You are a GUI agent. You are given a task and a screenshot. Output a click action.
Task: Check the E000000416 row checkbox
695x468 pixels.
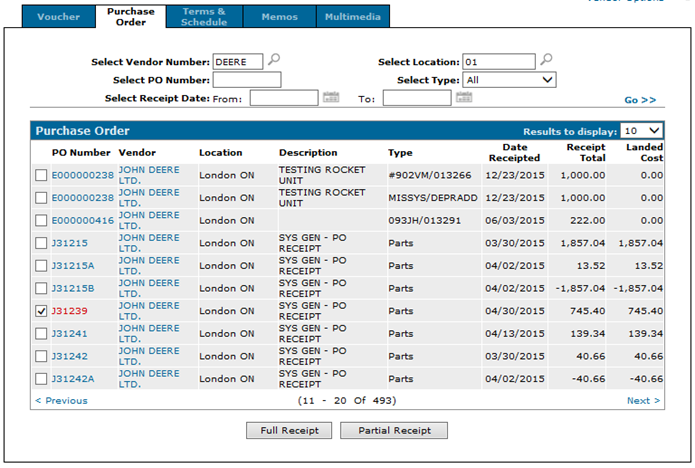click(x=41, y=220)
